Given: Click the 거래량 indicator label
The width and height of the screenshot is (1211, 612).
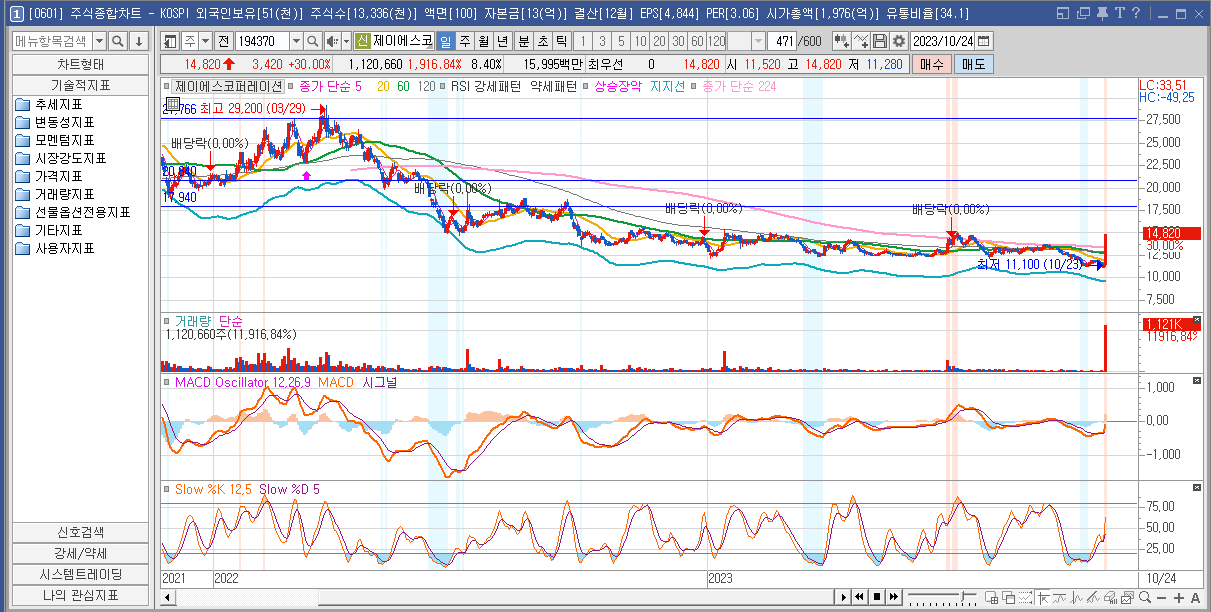Looking at the screenshot, I should [x=192, y=320].
